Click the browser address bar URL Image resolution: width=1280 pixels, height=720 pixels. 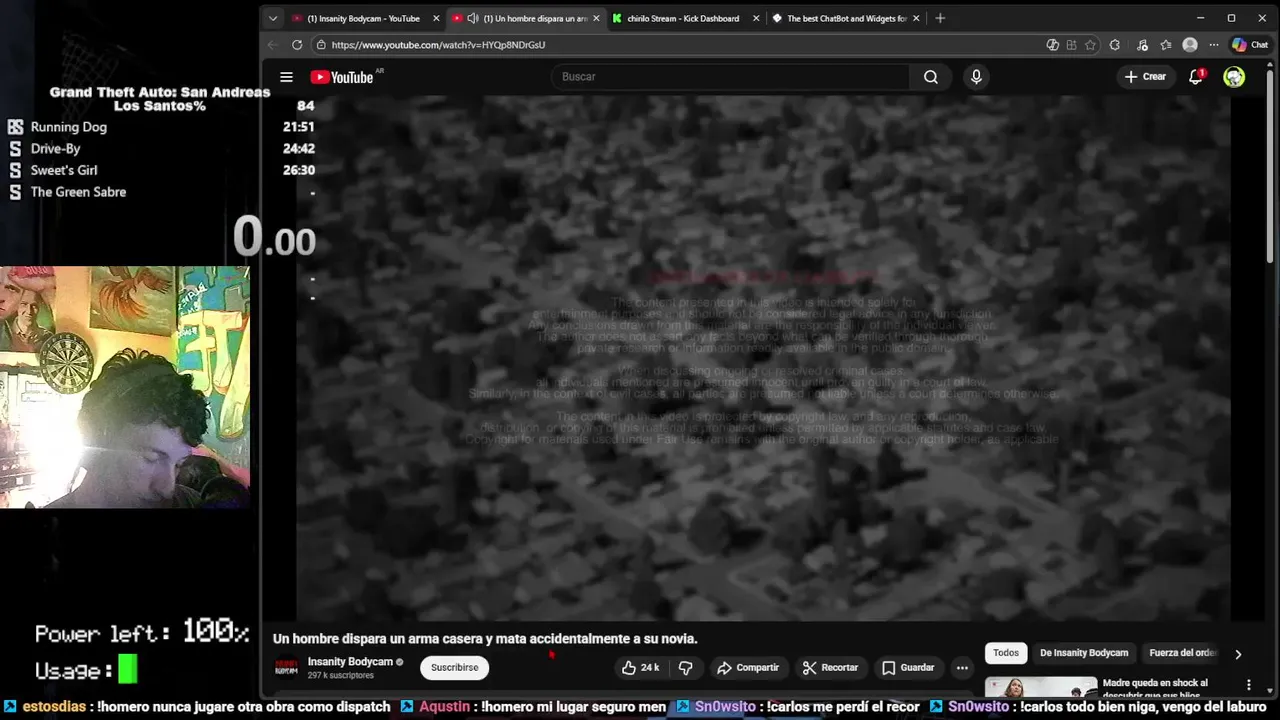[438, 45]
